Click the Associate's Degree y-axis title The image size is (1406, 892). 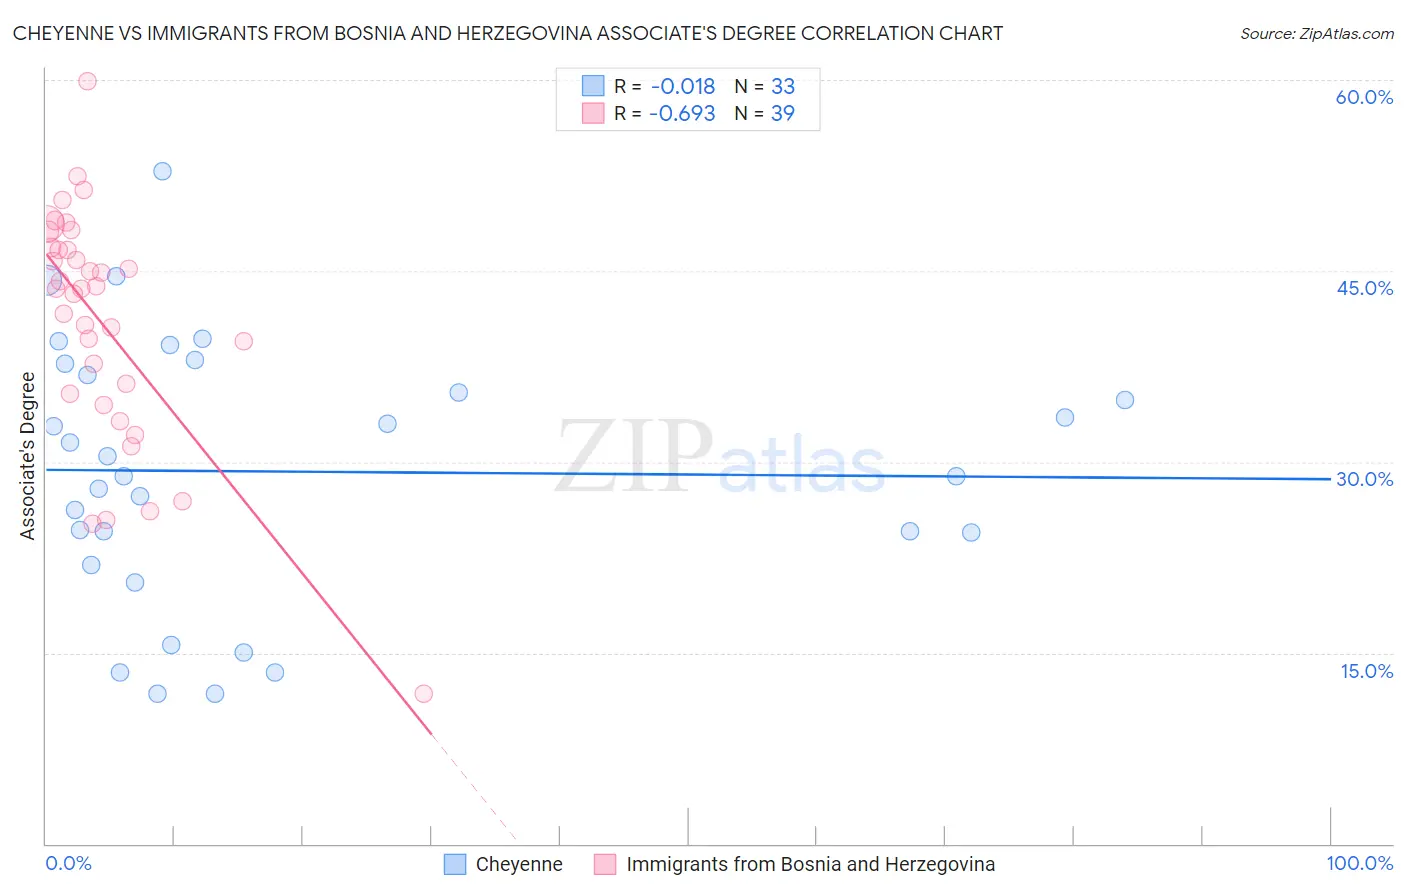28,455
